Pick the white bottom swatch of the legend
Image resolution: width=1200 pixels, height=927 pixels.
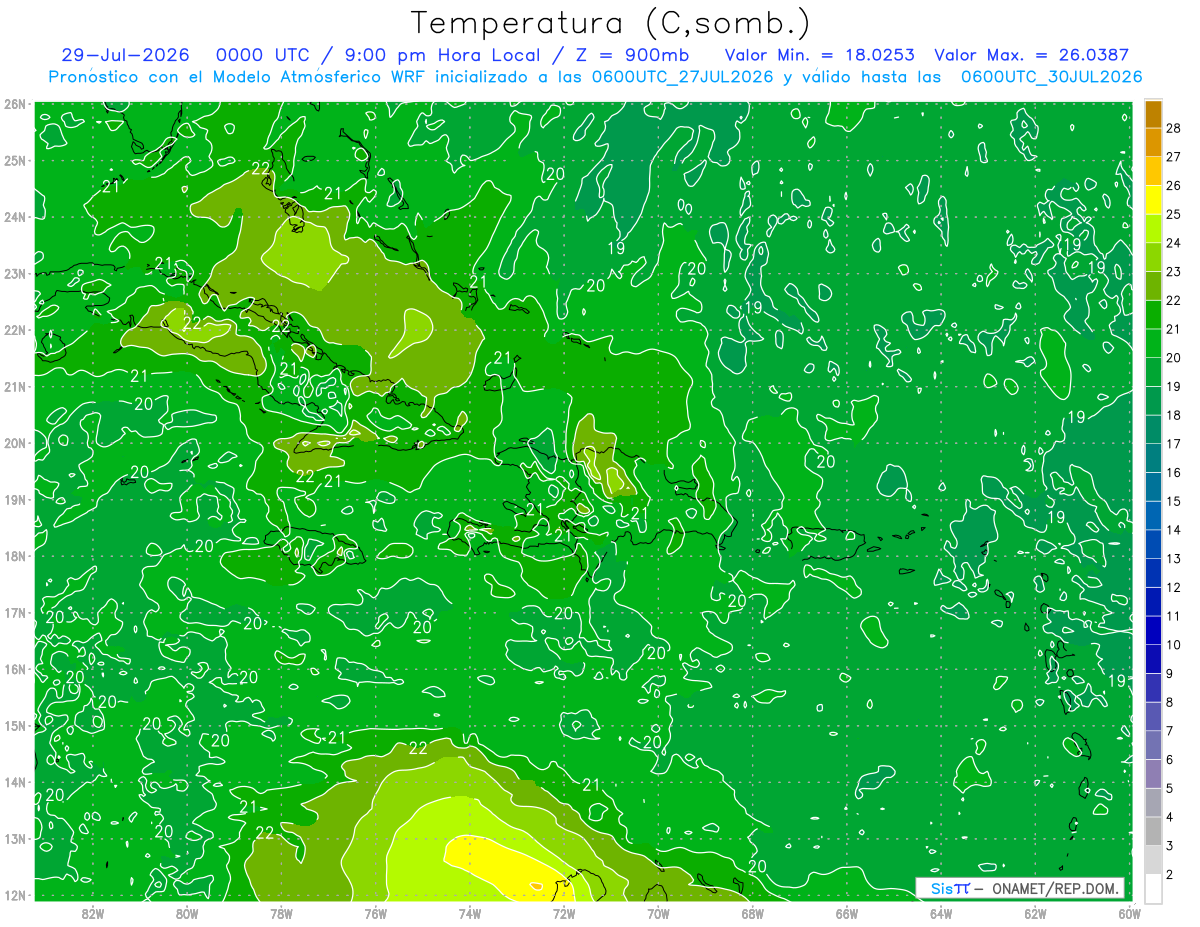click(x=1153, y=888)
